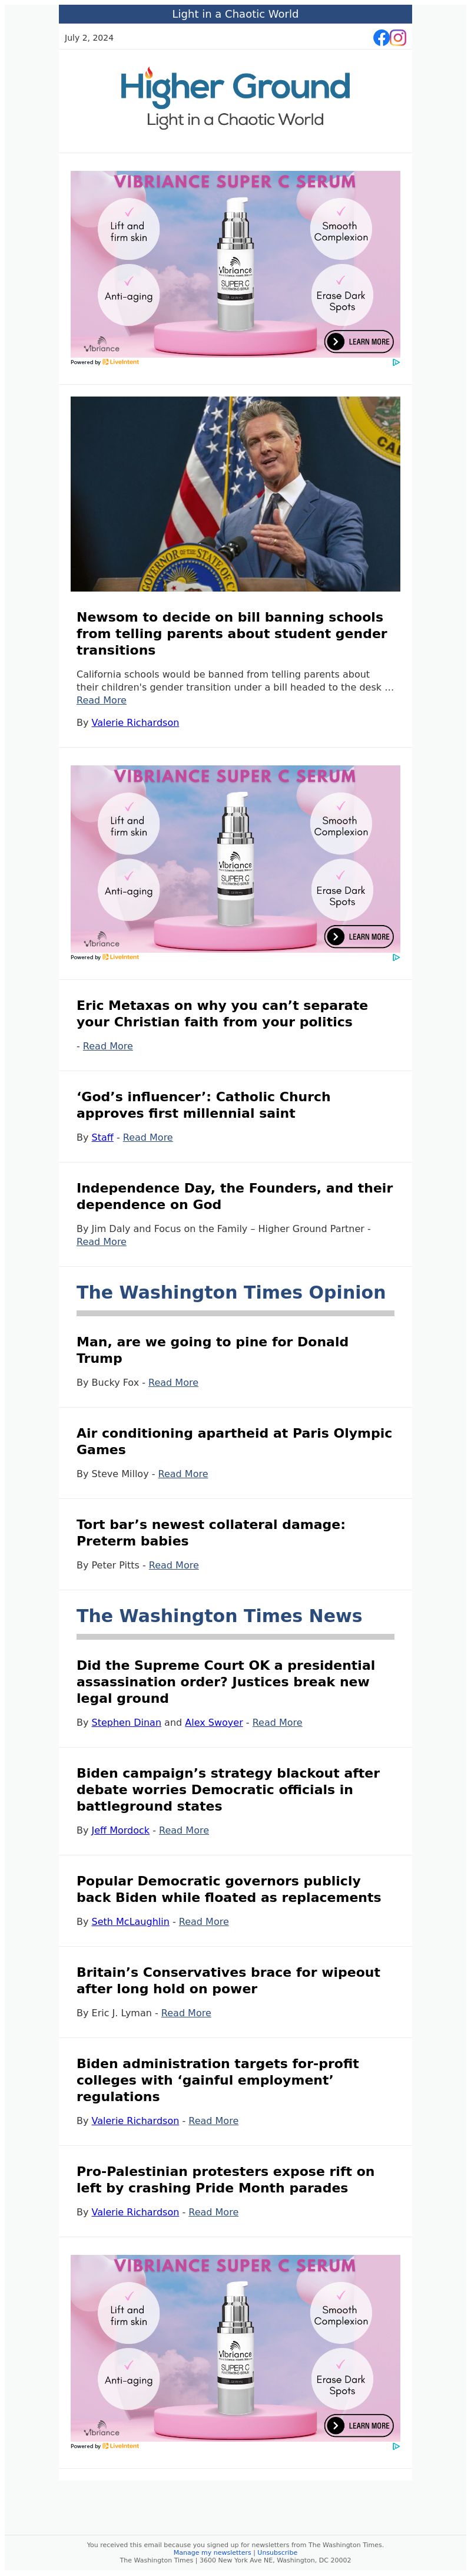The image size is (471, 2576).
Task: Click Unsubscribe link in footer
Action: [277, 2552]
